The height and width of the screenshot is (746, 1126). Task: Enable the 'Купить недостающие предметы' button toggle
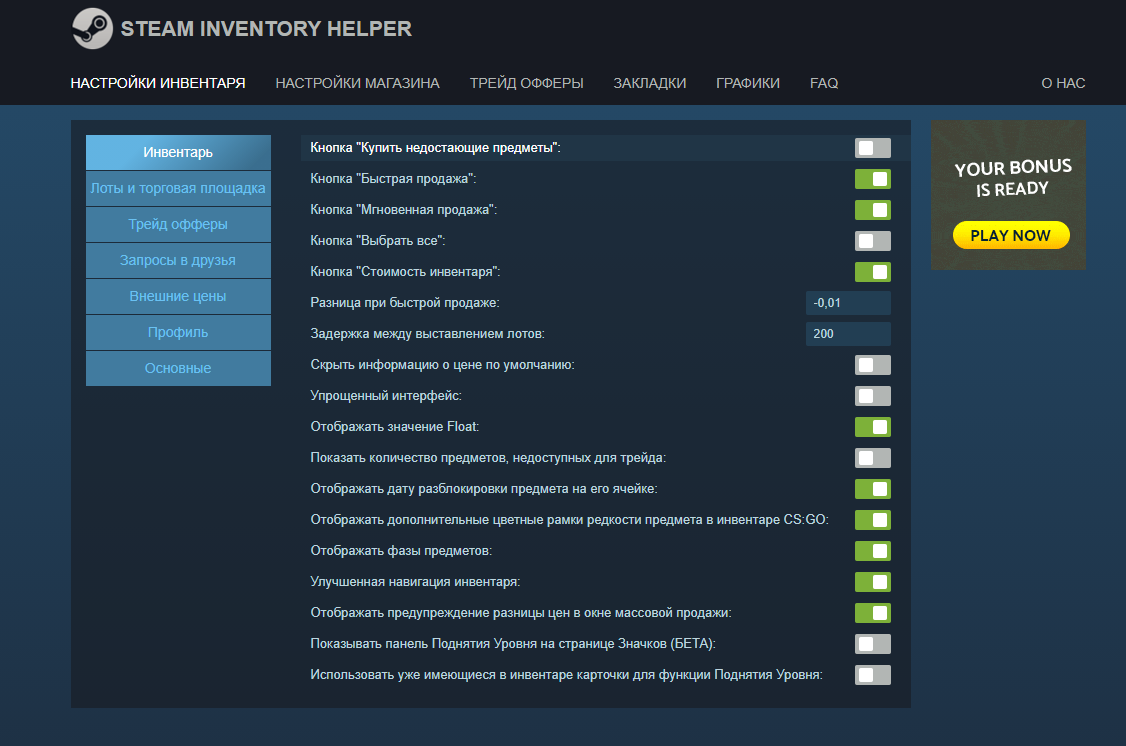(x=873, y=148)
